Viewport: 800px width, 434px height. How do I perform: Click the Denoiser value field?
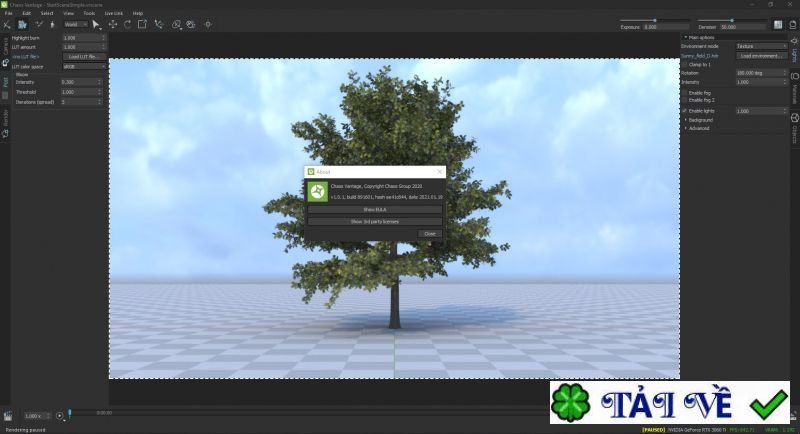(743, 27)
